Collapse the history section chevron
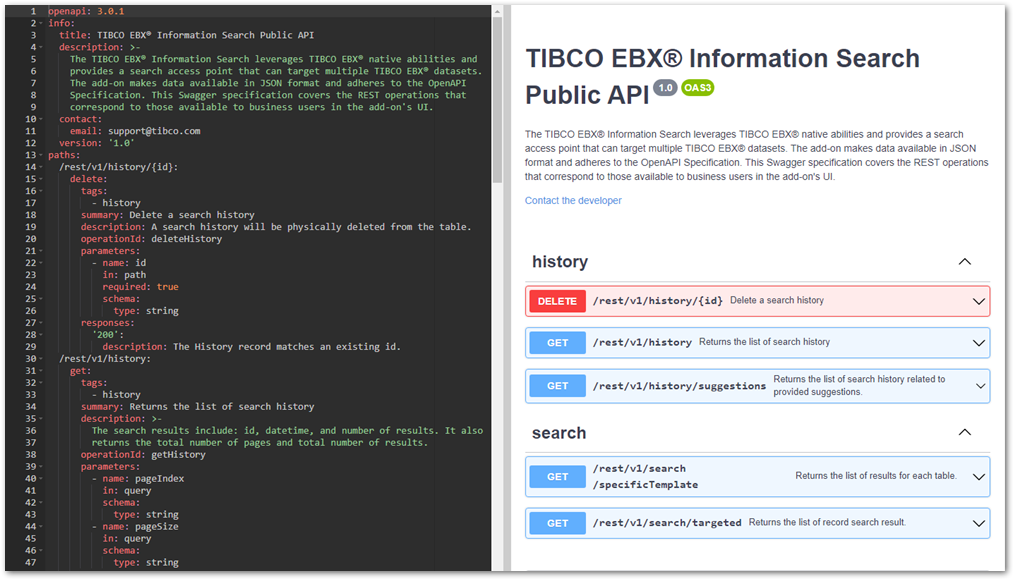Screen dimensions: 1014x580 click(x=964, y=262)
